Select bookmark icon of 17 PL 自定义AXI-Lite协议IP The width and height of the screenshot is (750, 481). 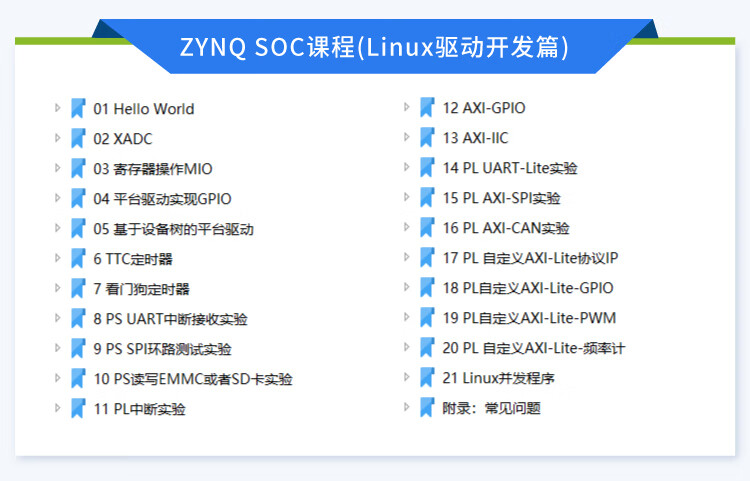click(427, 258)
